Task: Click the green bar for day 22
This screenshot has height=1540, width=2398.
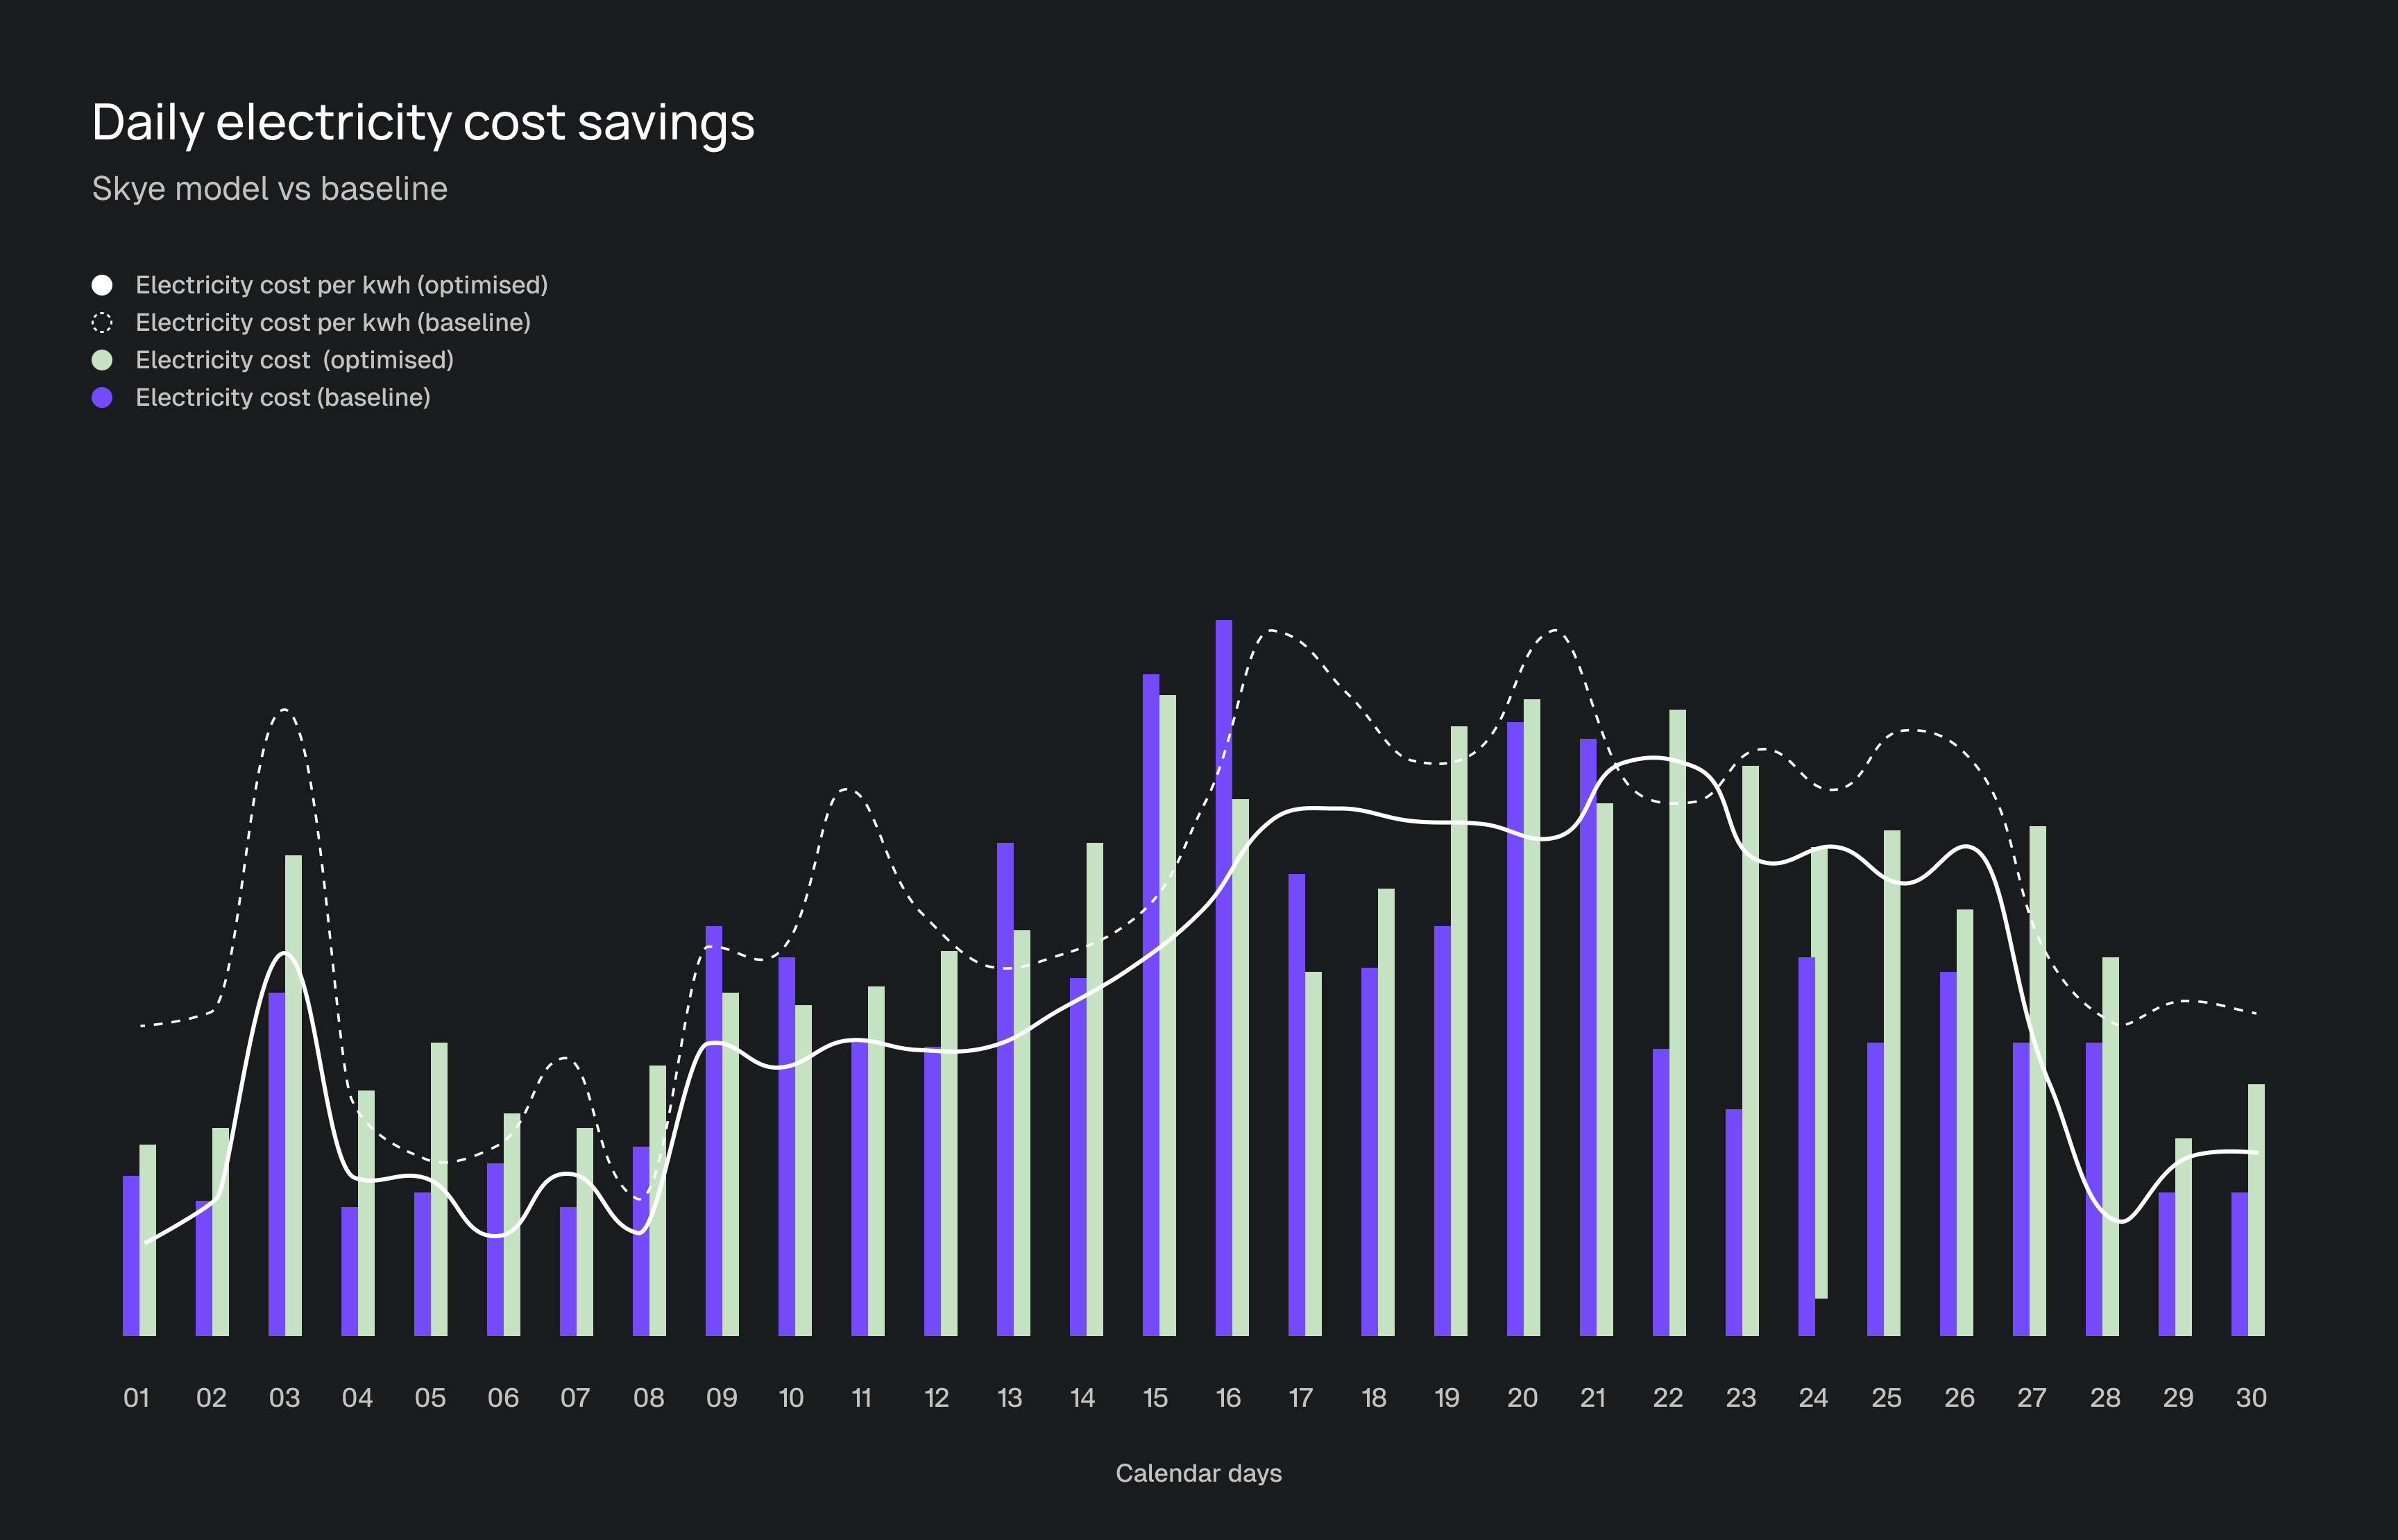Action: (1677, 1023)
